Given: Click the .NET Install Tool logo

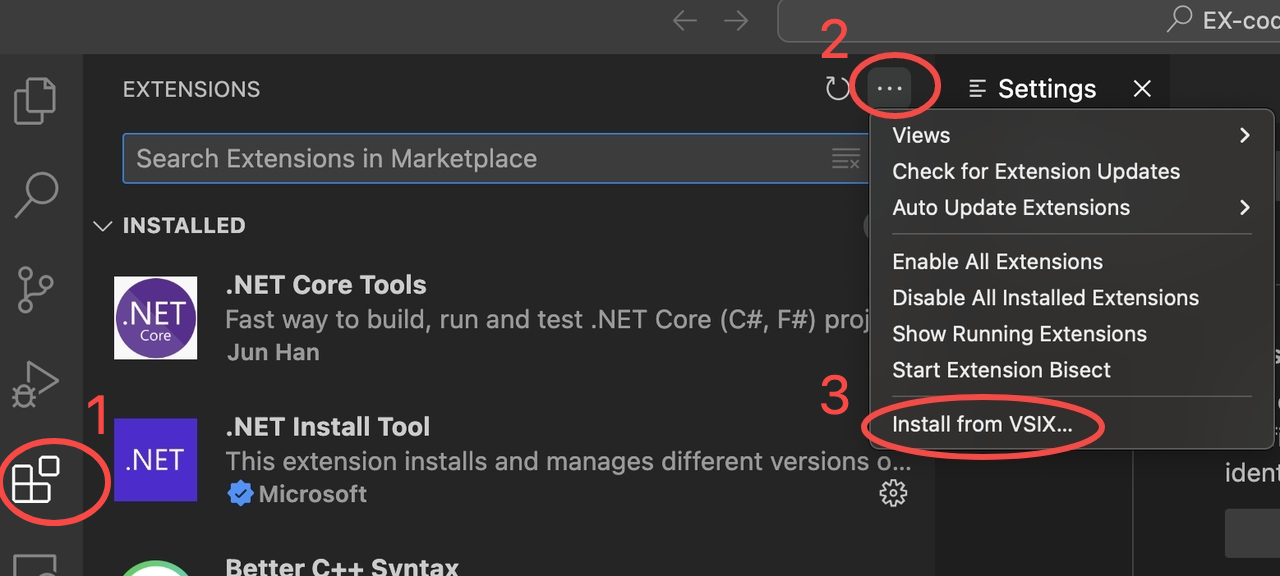Looking at the screenshot, I should tap(155, 460).
